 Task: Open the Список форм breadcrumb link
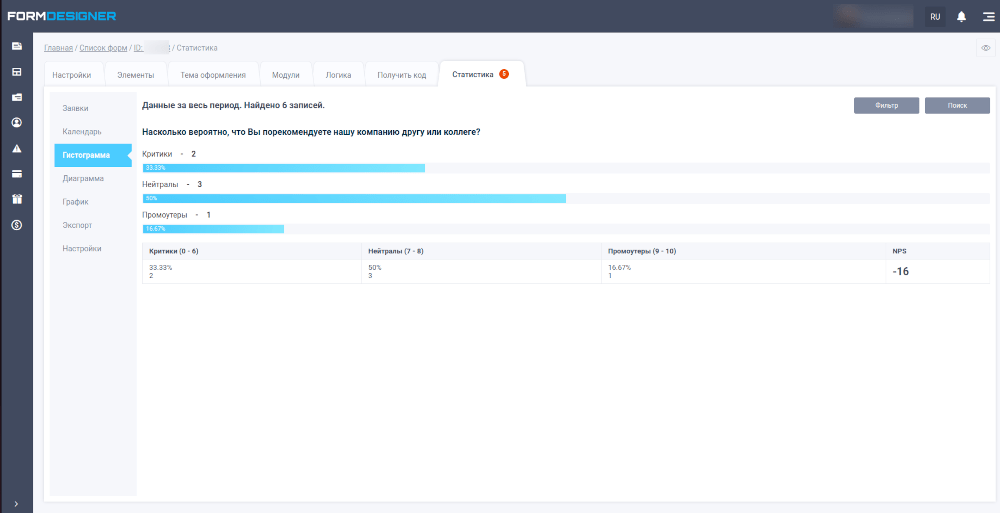tap(103, 48)
